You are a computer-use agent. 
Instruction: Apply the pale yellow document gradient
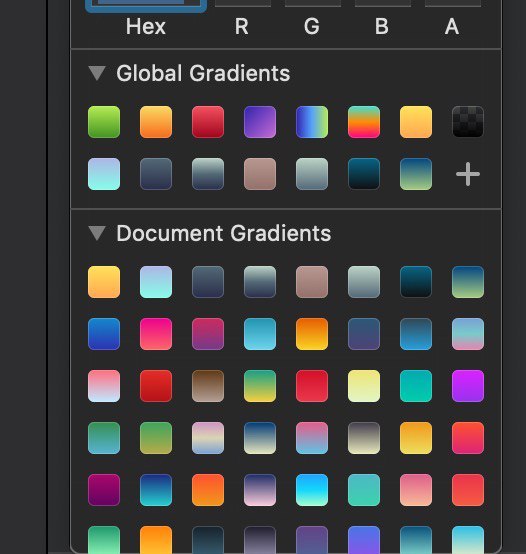pos(364,386)
